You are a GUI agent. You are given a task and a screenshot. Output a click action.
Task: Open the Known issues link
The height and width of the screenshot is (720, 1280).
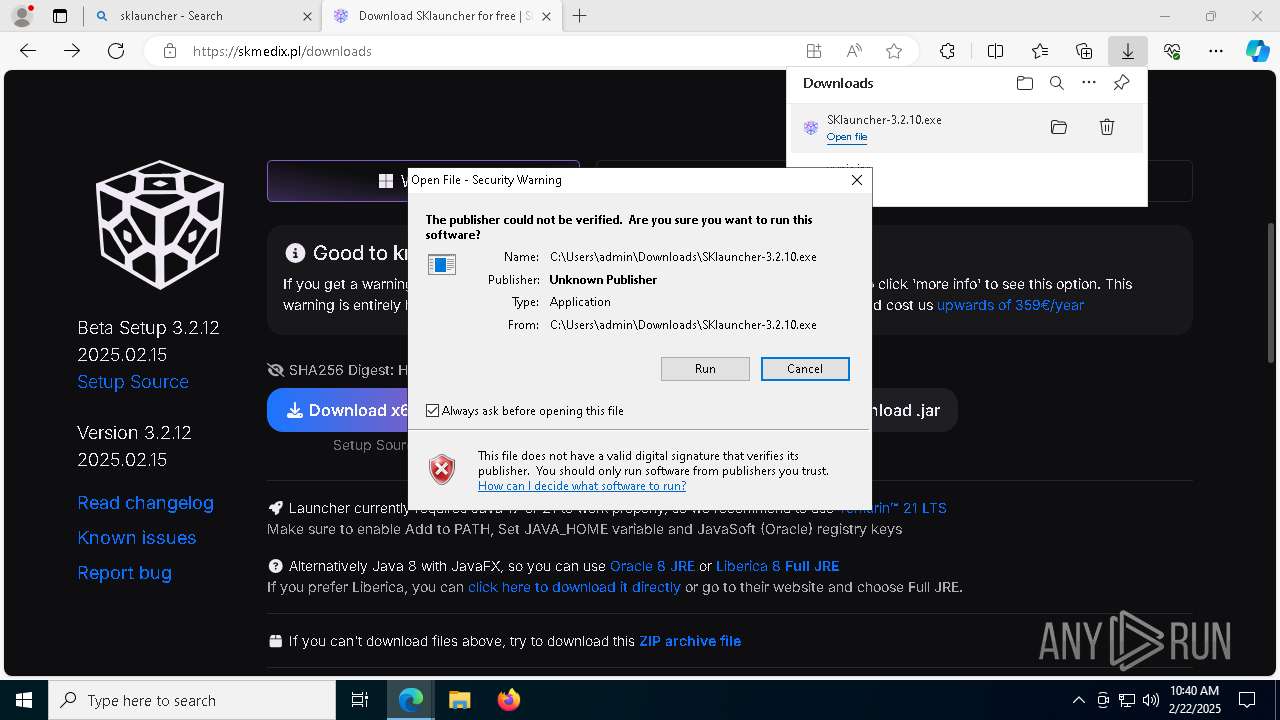137,538
